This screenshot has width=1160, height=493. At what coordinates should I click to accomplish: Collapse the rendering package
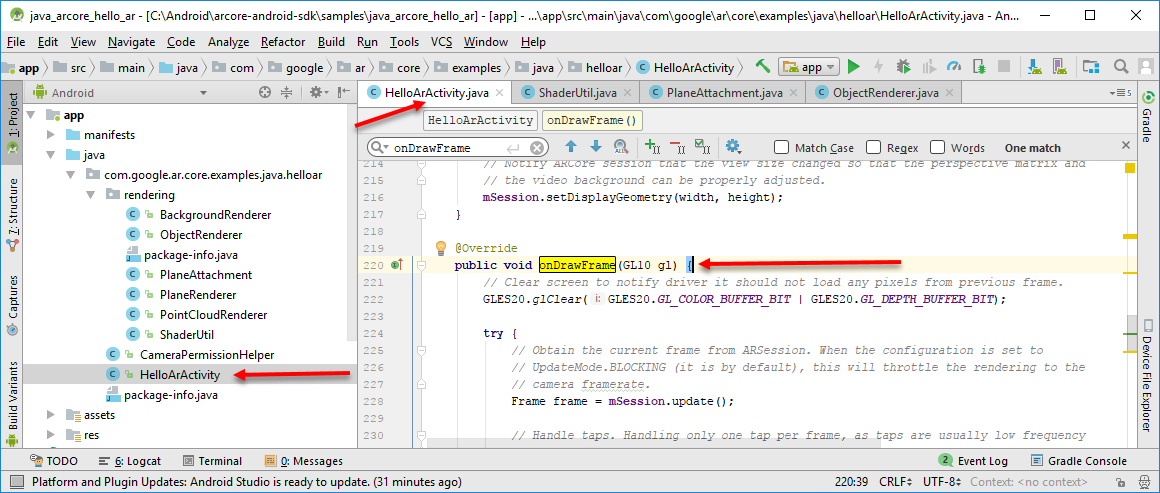click(x=90, y=195)
